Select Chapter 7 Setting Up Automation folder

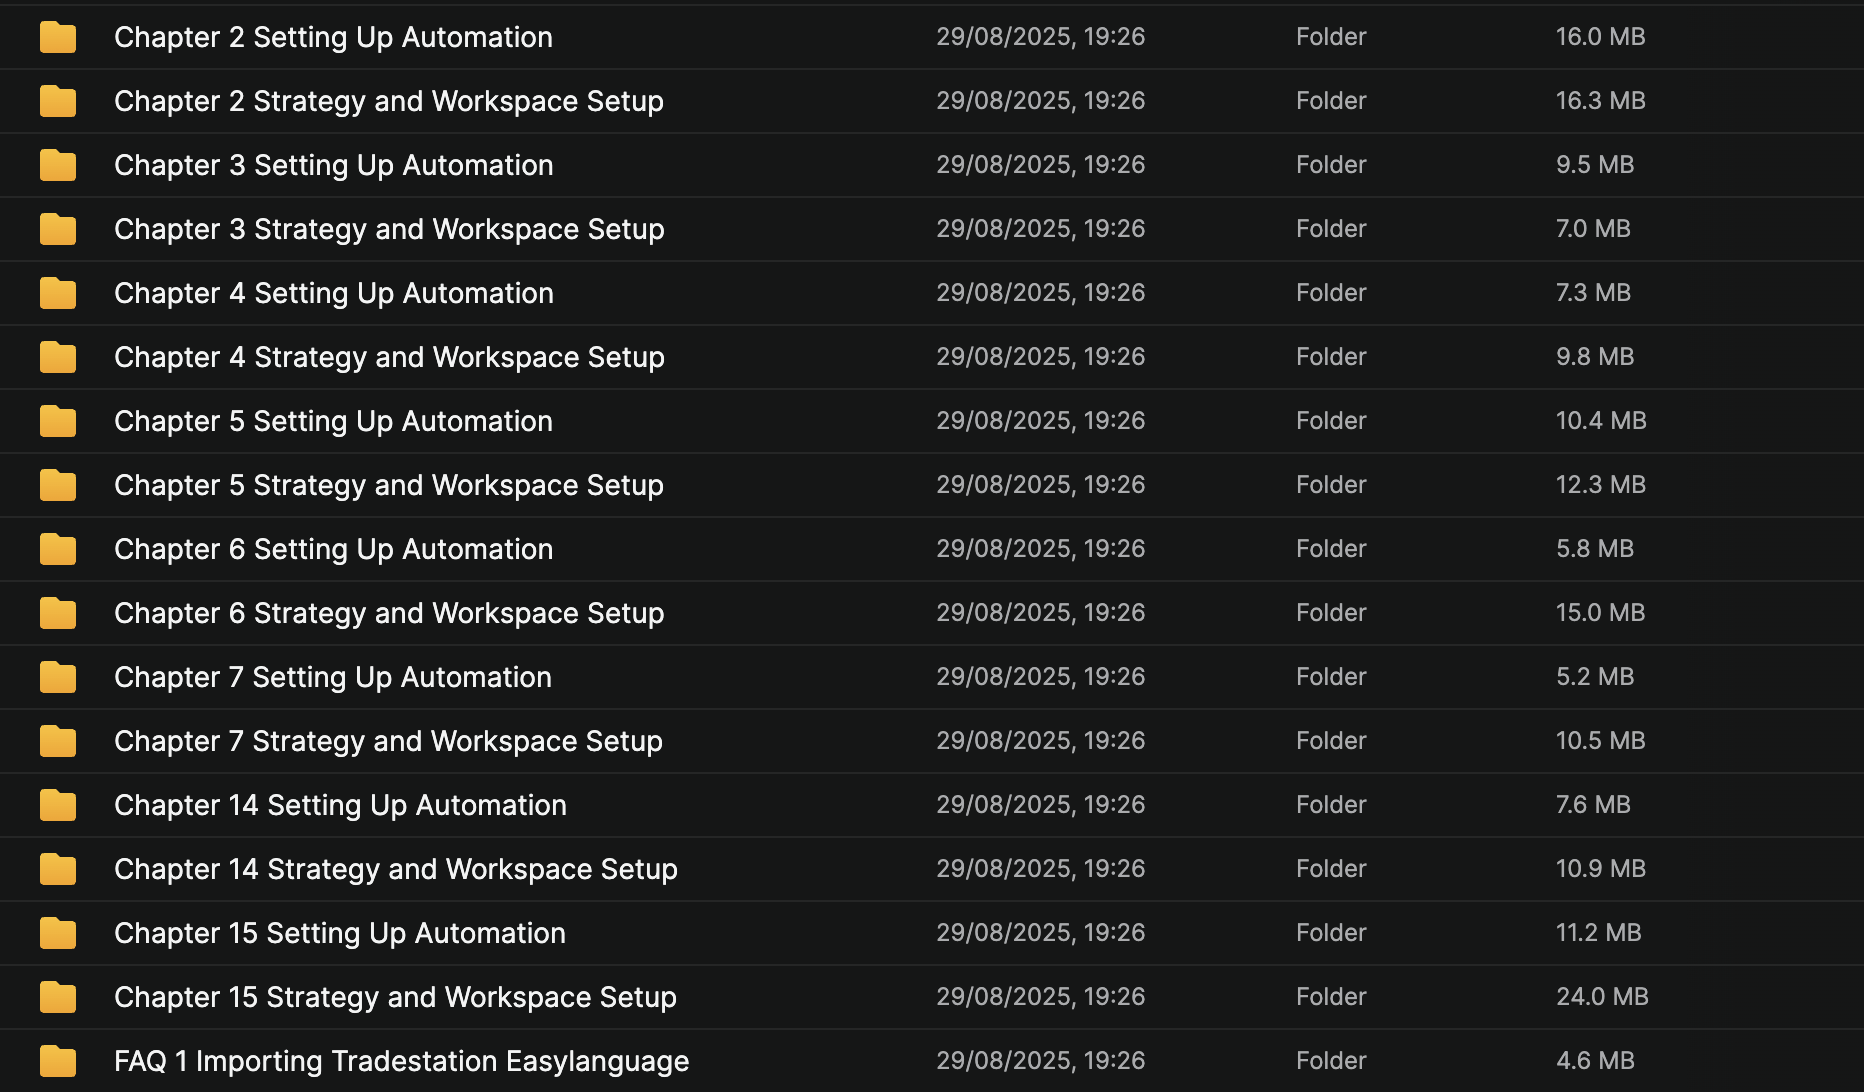point(332,677)
